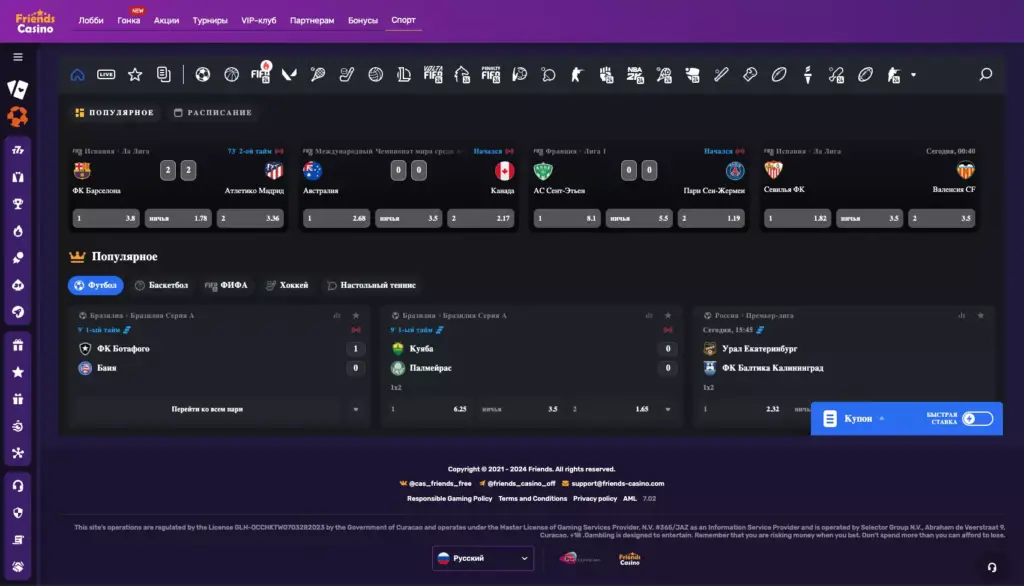Toggle the Быстрая ставка switch
This screenshot has height=586, width=1024.
click(977, 418)
